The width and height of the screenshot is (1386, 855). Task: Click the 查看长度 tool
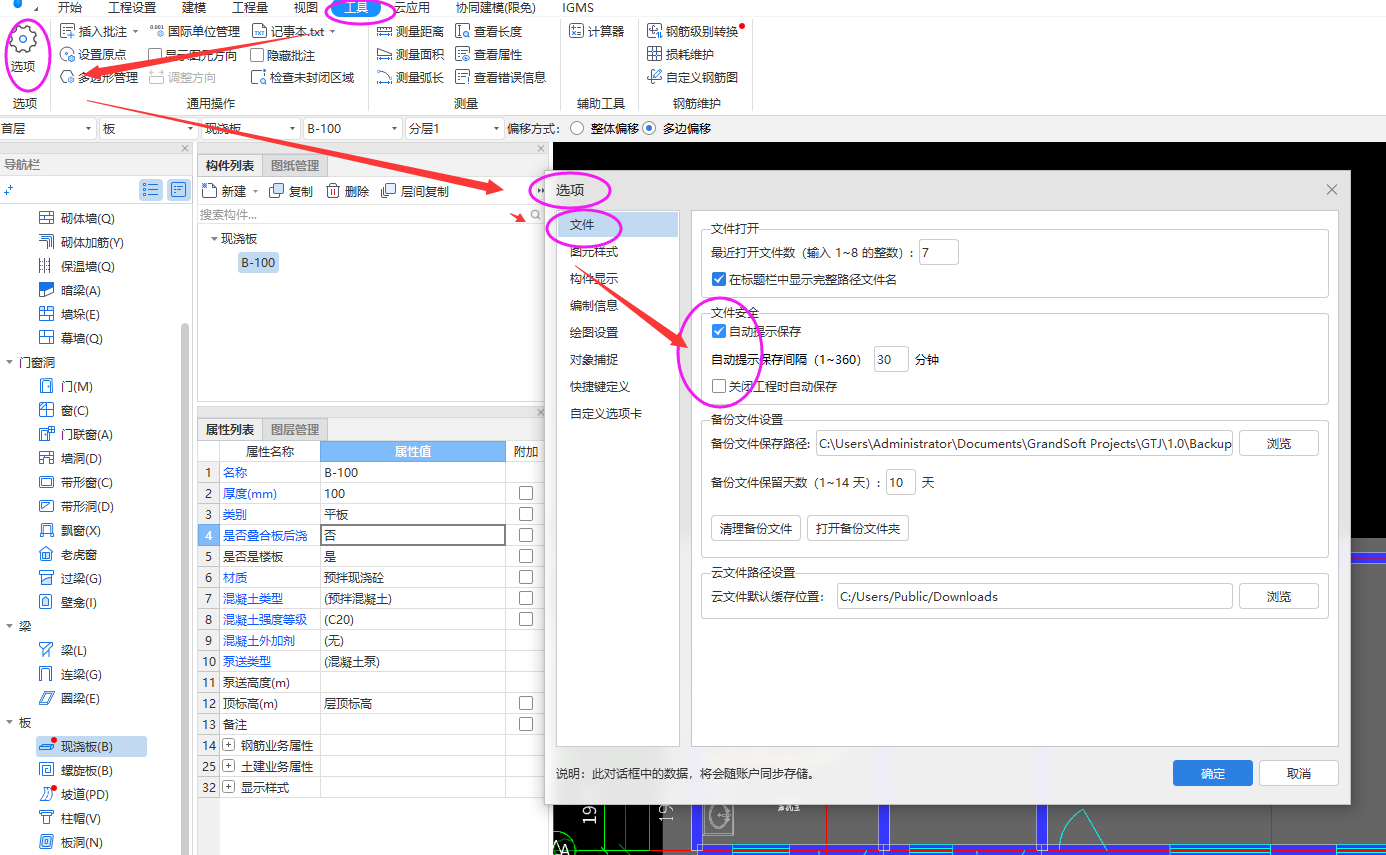488,32
